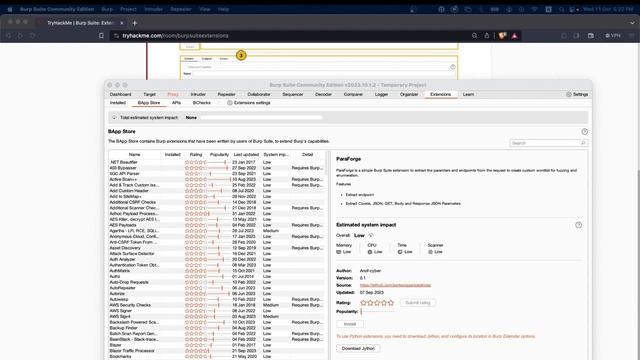Open the Brave wallet icon in the toolbar

coord(591,36)
